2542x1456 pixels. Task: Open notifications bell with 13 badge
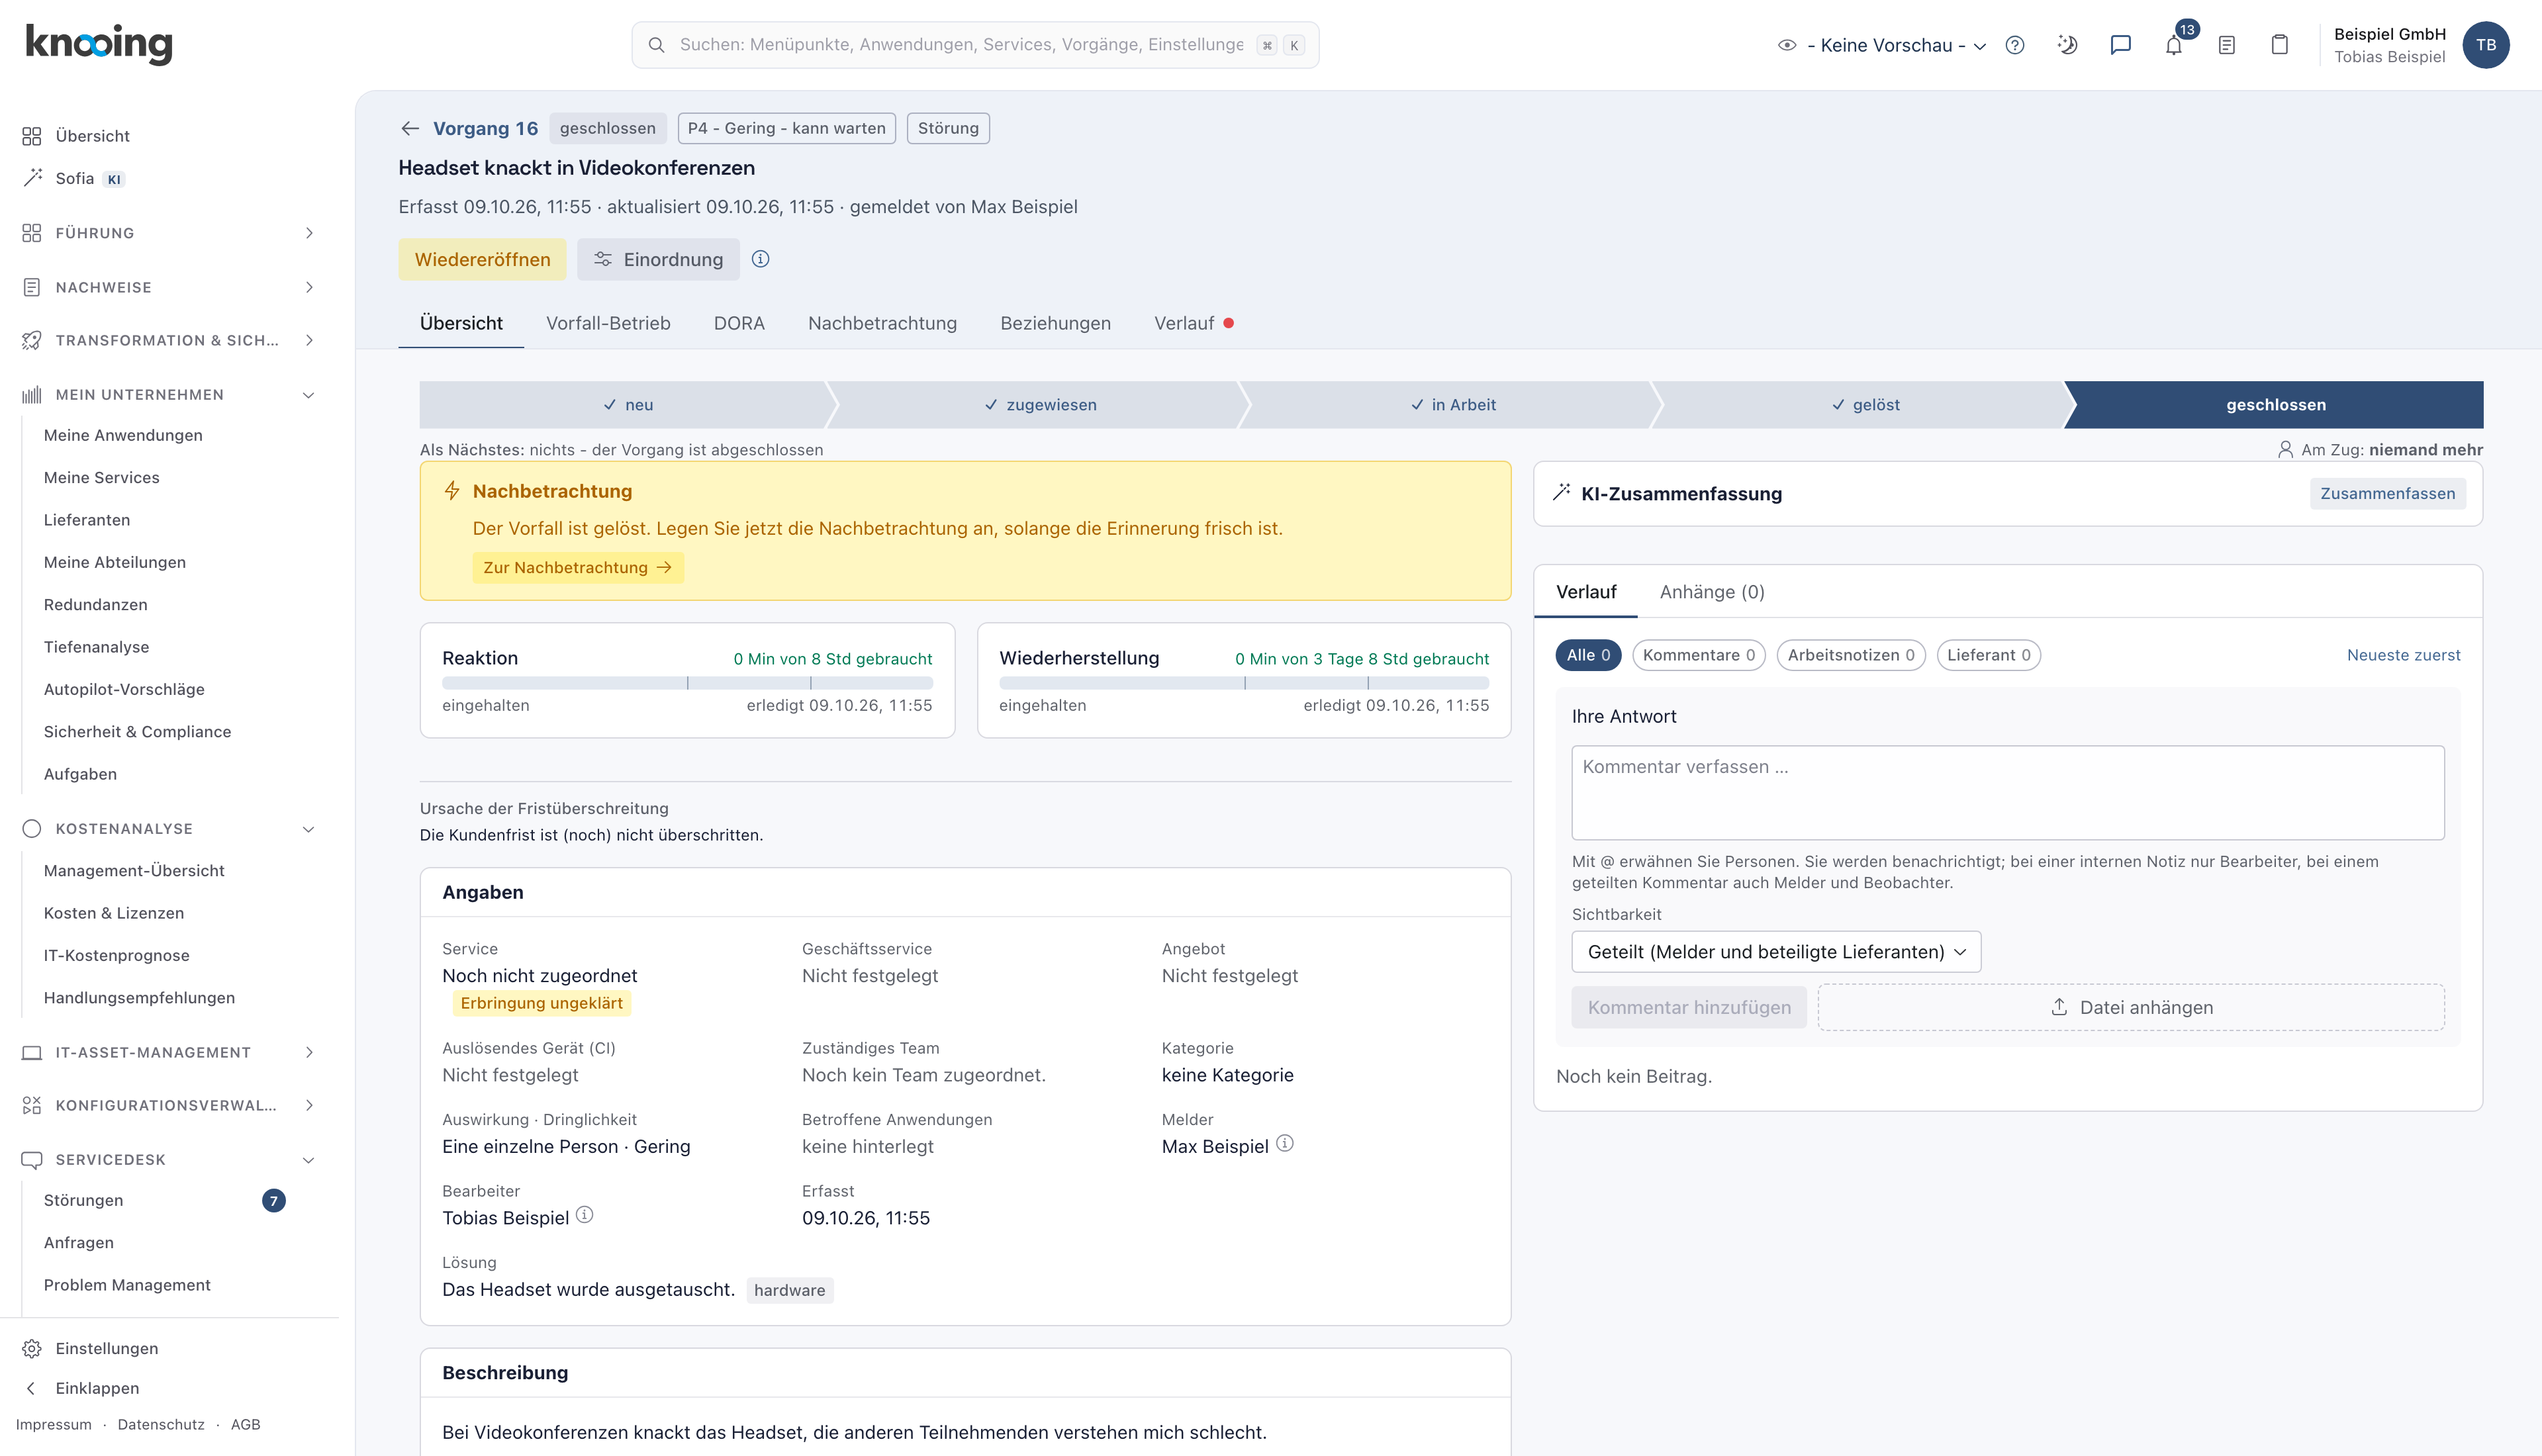click(x=2174, y=45)
